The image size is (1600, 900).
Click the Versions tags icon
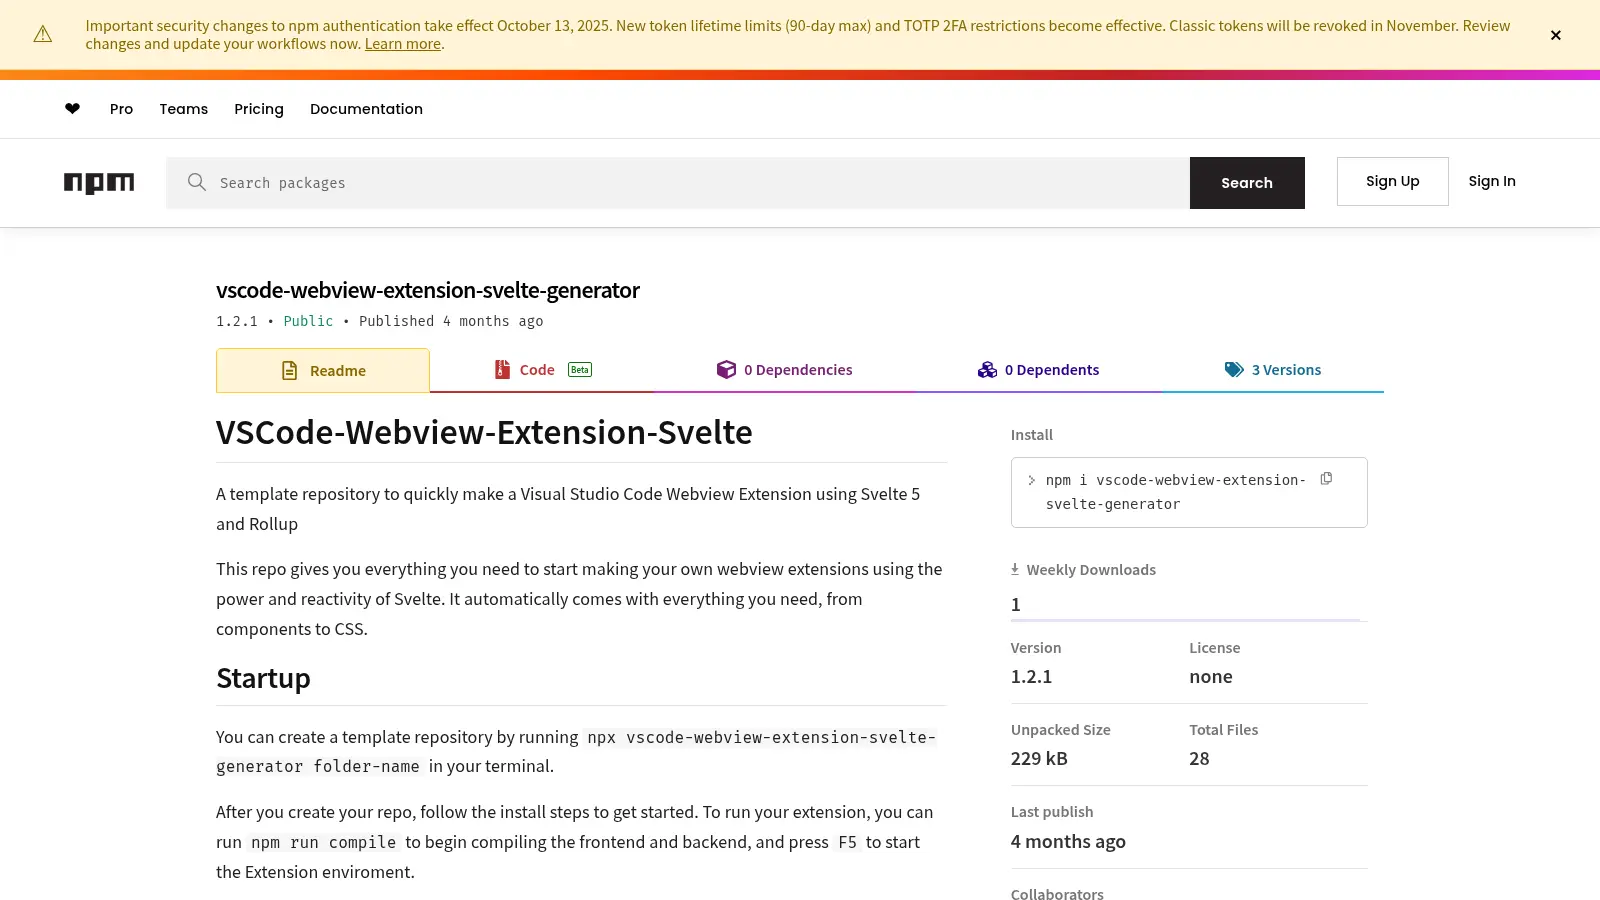pos(1234,370)
